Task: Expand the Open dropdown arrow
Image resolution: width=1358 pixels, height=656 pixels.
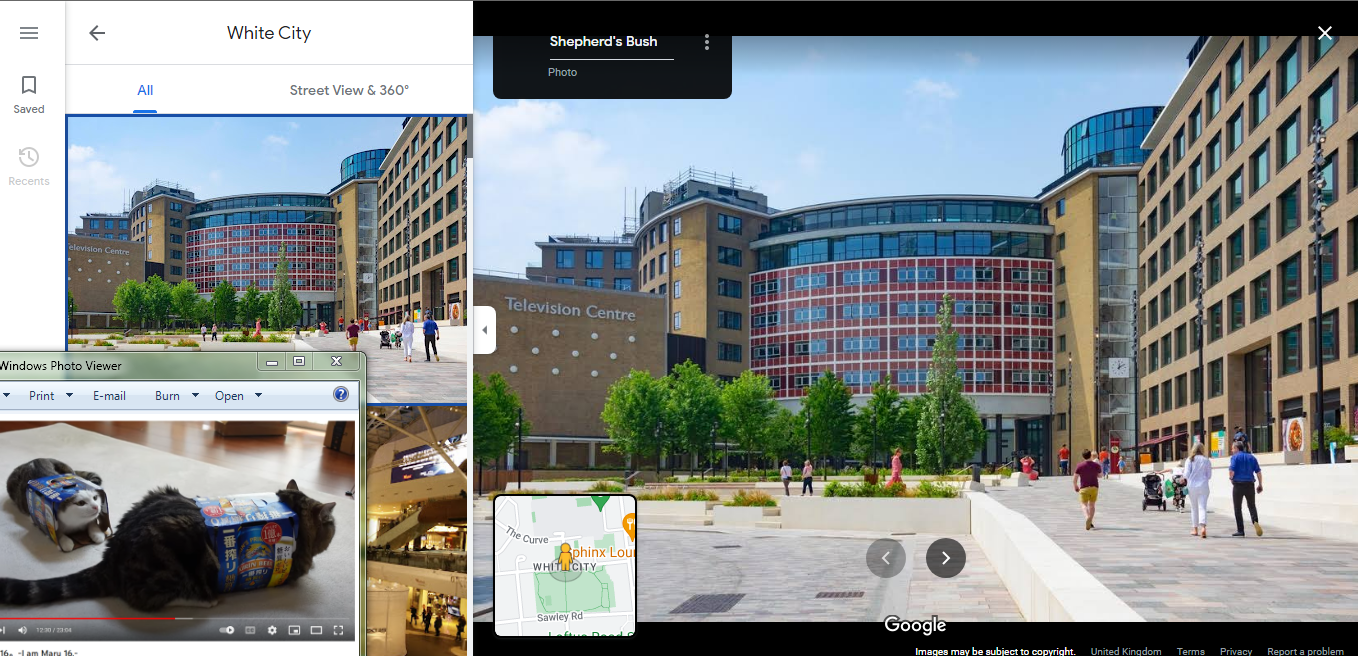Action: point(258,396)
